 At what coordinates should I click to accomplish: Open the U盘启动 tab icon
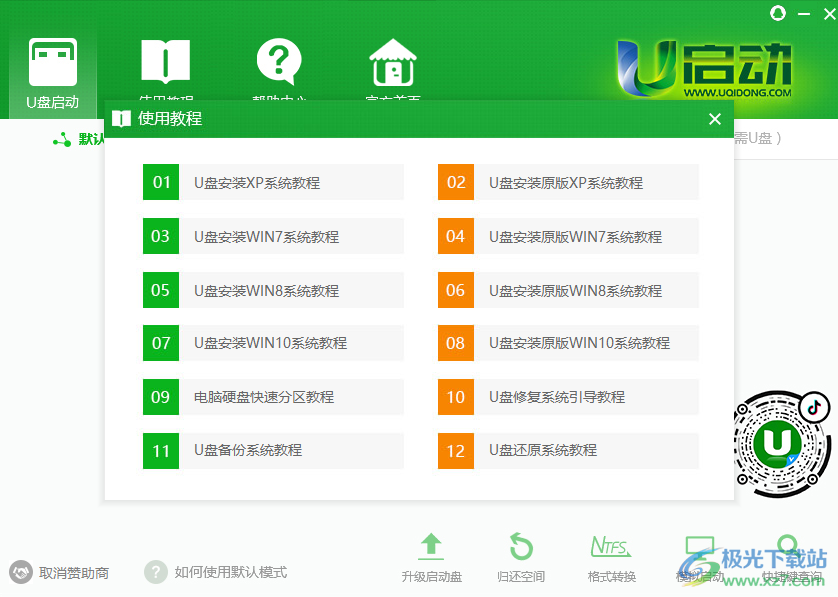pos(52,62)
